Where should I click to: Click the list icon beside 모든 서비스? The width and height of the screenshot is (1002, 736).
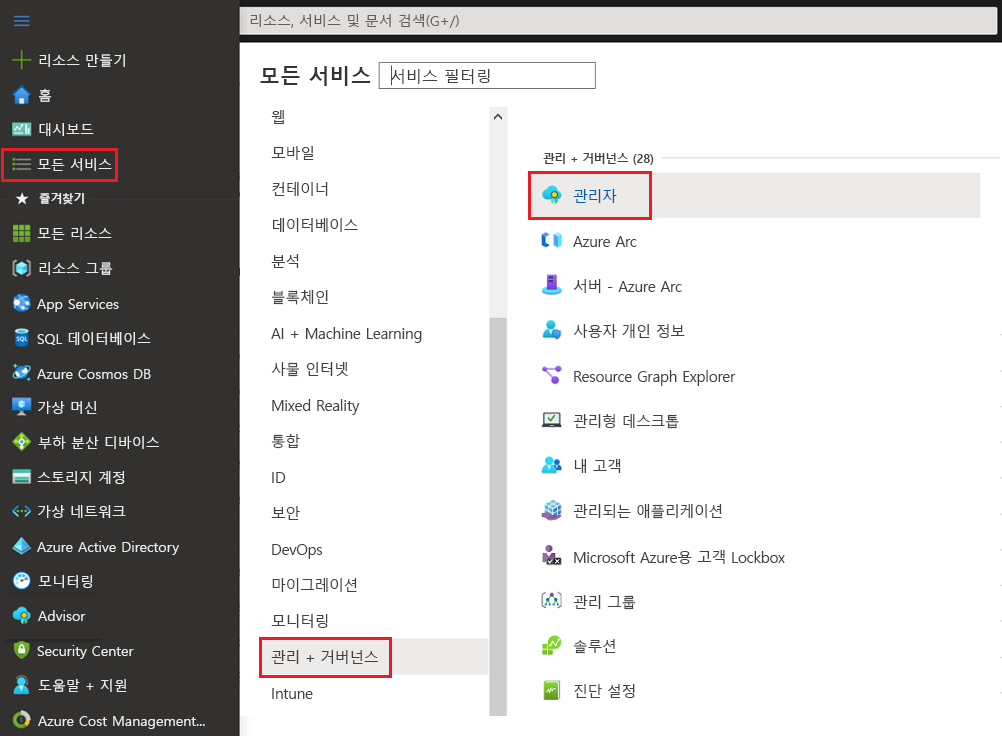click(21, 164)
